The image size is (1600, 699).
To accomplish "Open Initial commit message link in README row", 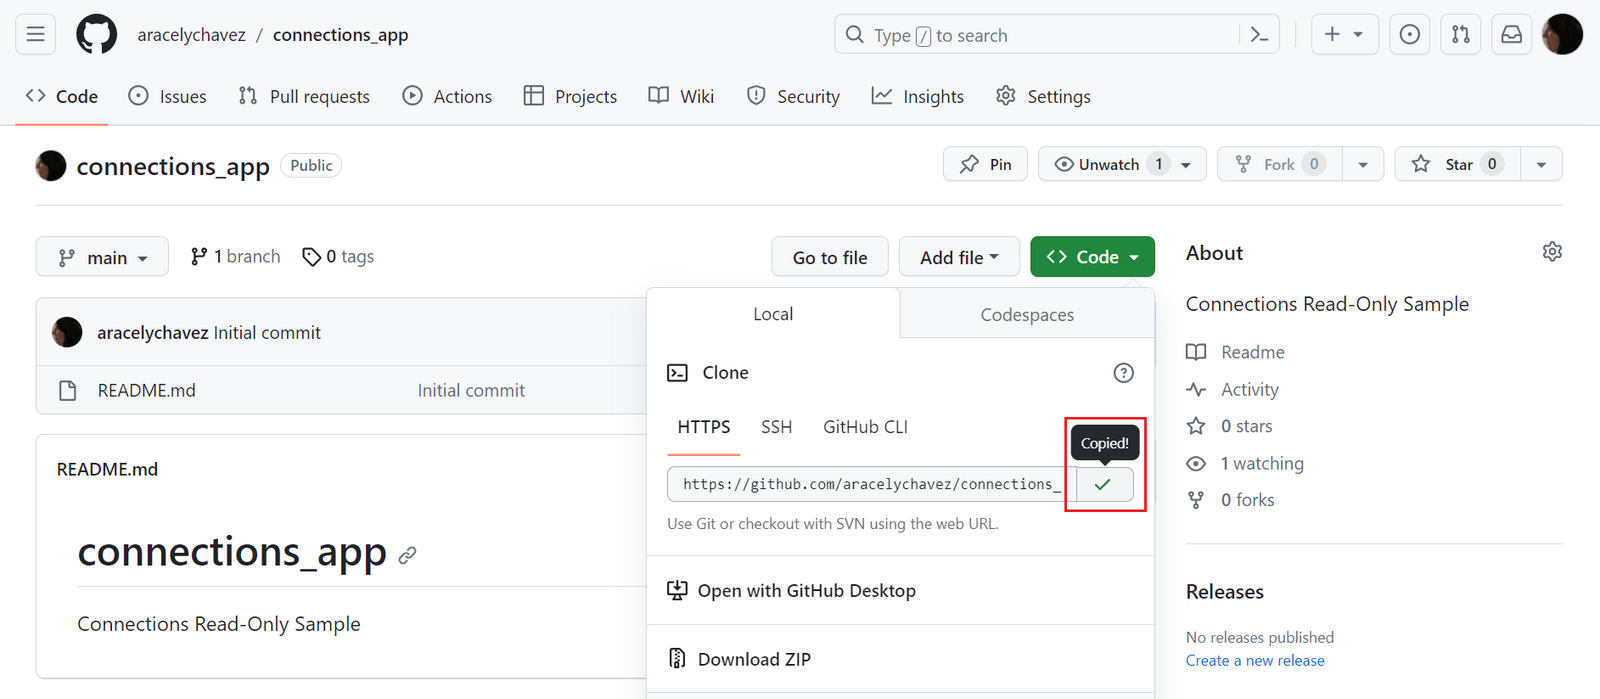I will click(x=471, y=390).
